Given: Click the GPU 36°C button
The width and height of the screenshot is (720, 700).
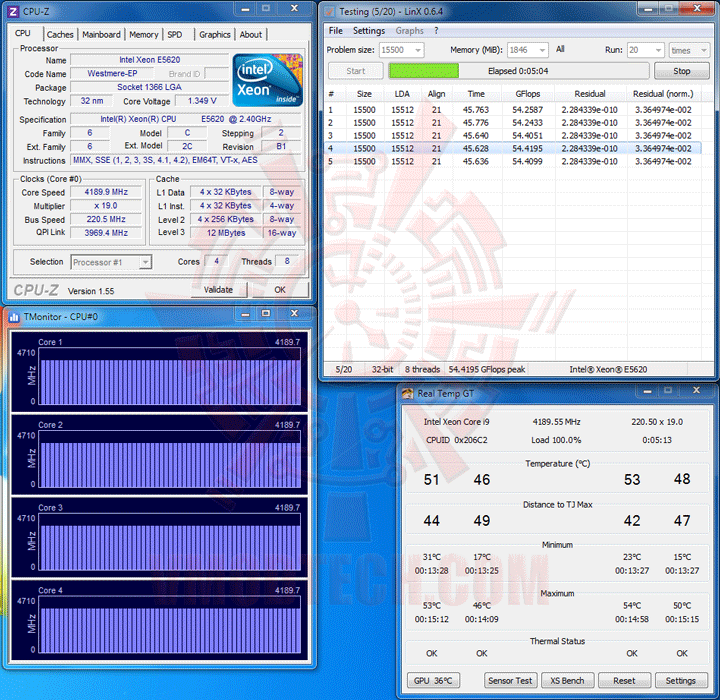Looking at the screenshot, I should pyautogui.click(x=433, y=681).
